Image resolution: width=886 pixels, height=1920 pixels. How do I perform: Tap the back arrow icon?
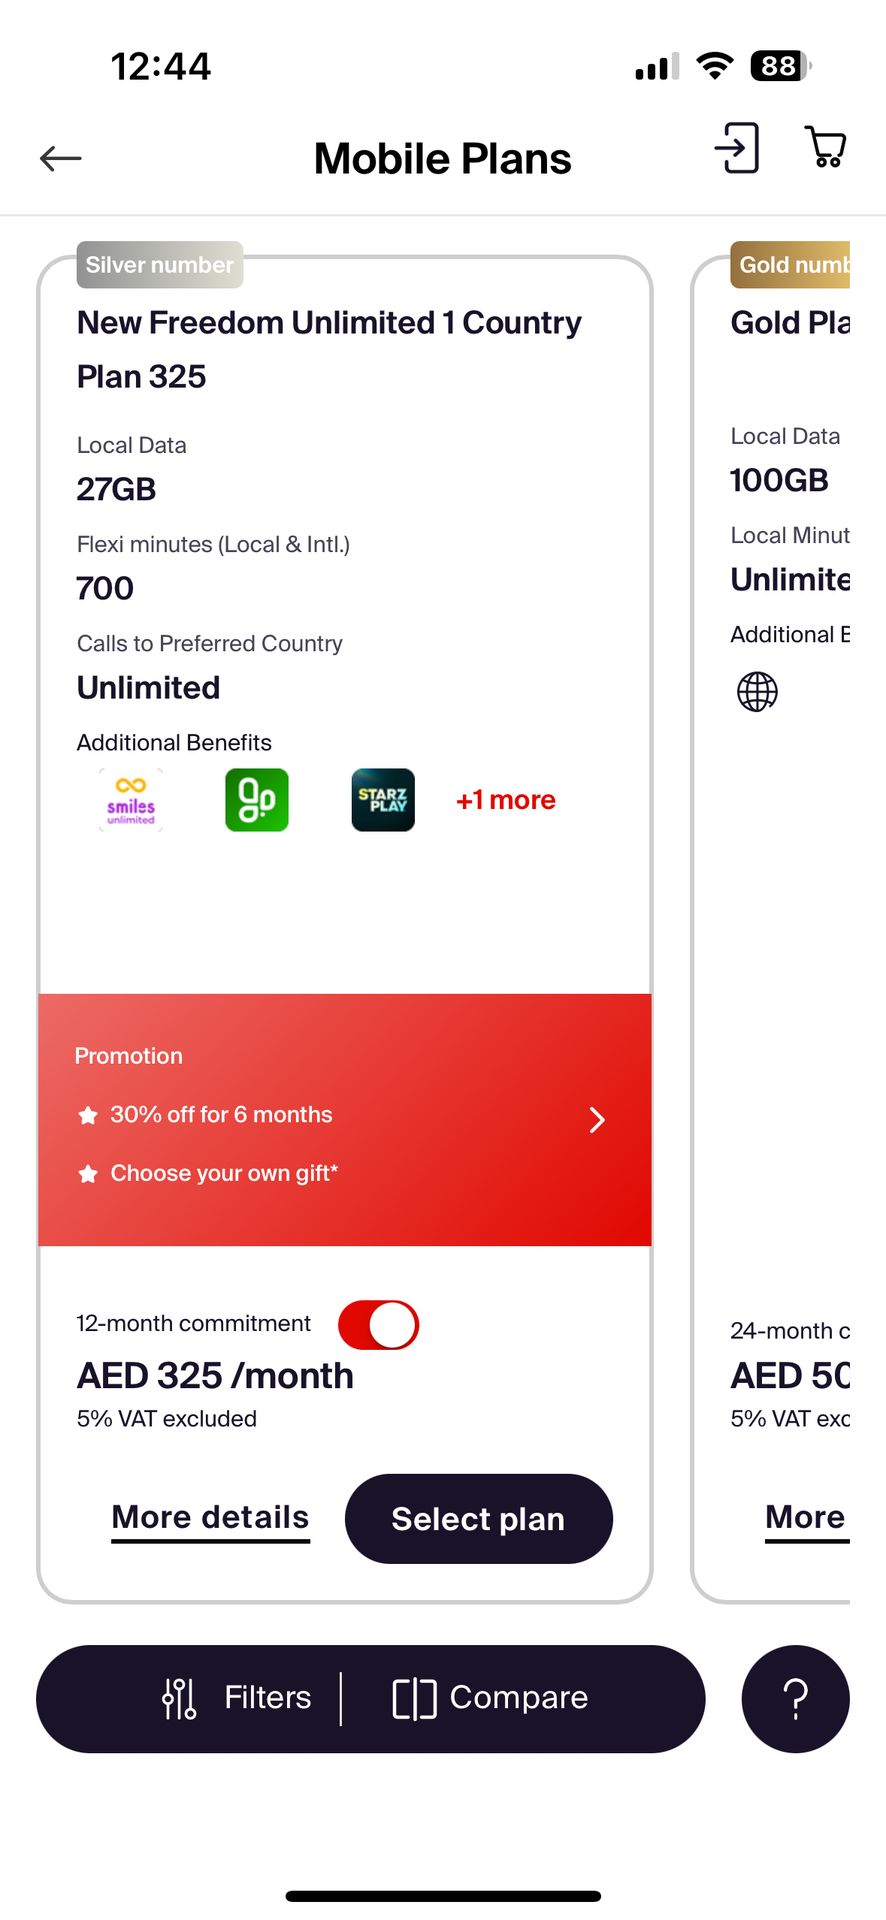point(61,158)
